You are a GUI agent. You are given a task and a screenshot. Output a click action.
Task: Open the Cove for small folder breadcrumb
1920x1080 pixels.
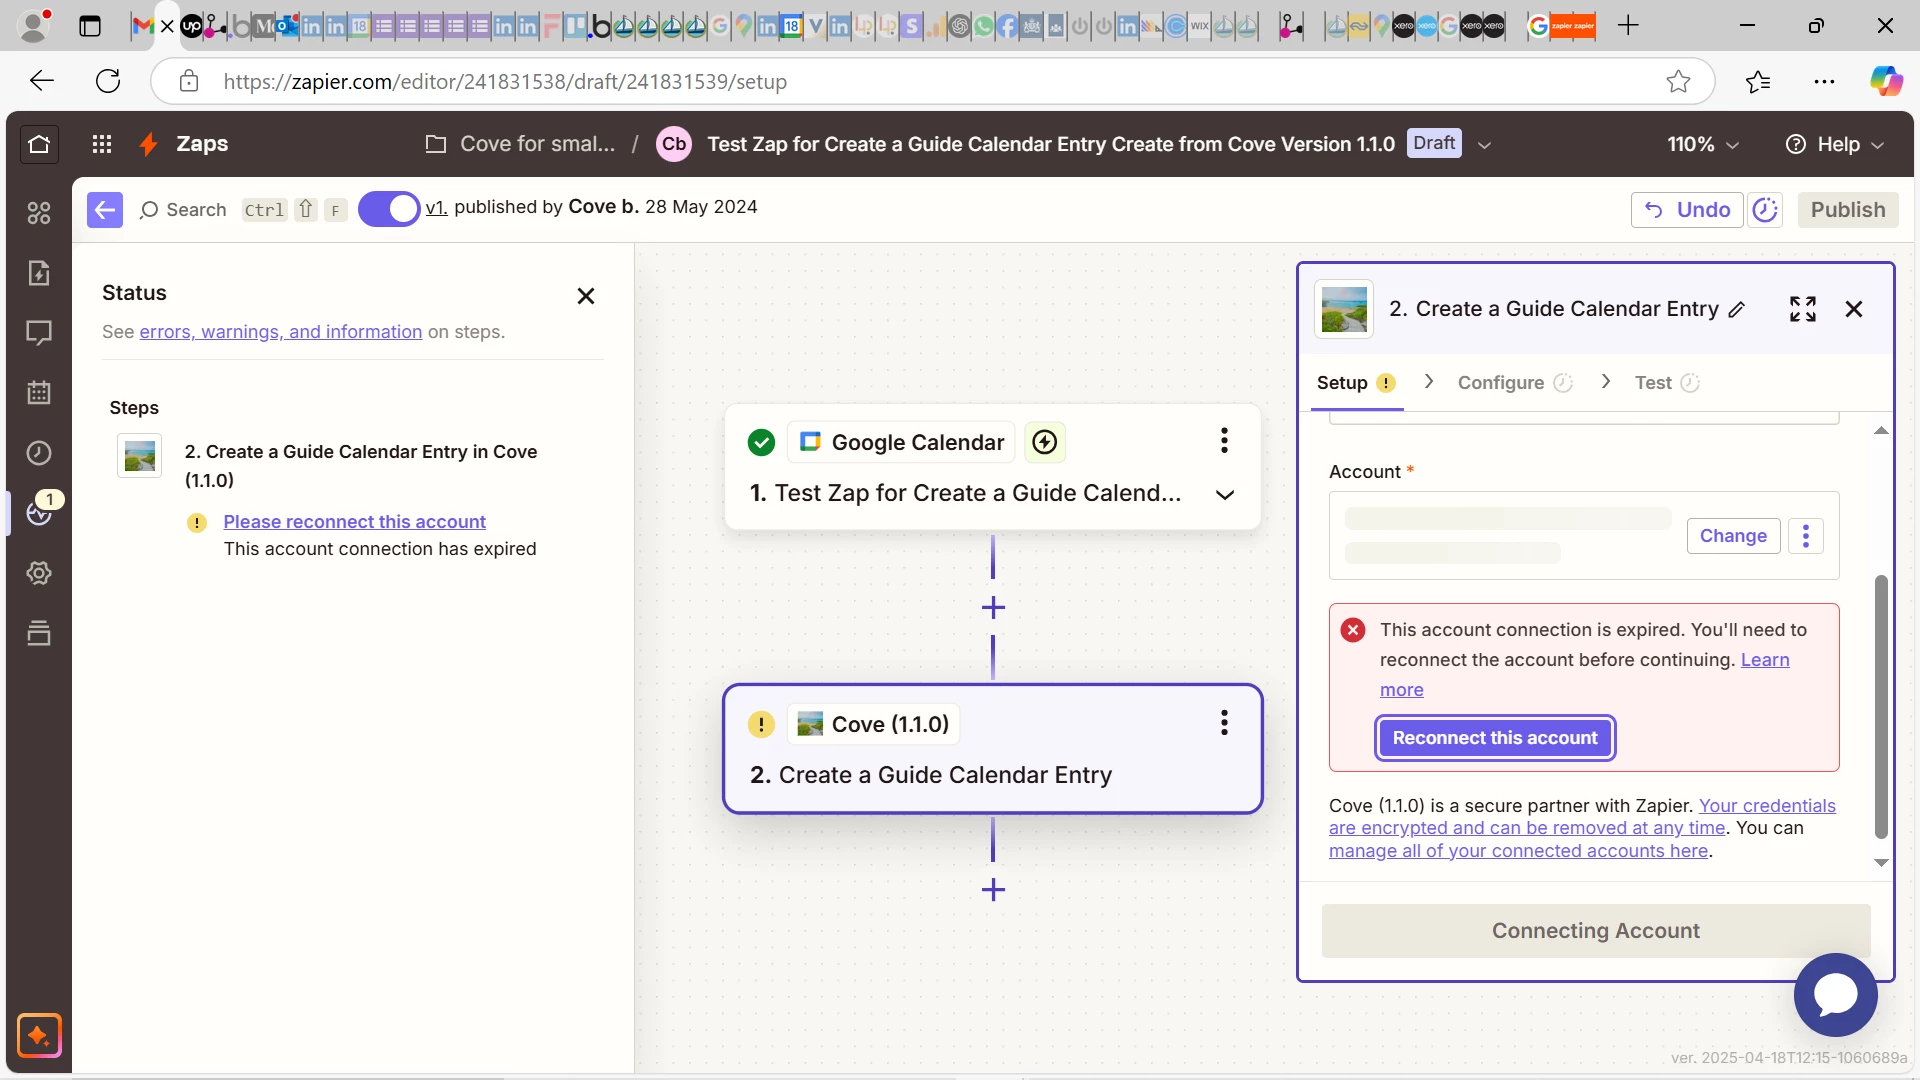pyautogui.click(x=521, y=144)
